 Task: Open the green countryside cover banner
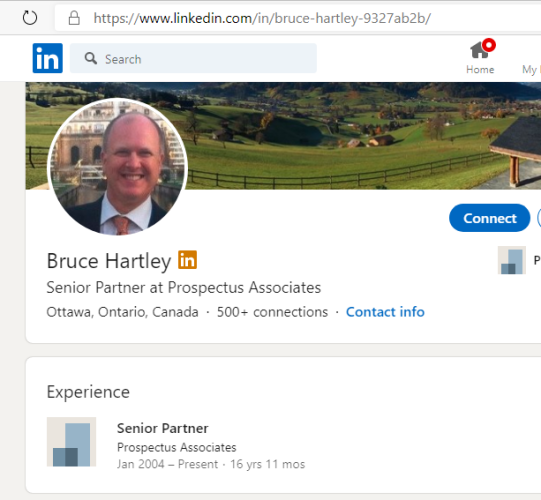click(x=345, y=135)
